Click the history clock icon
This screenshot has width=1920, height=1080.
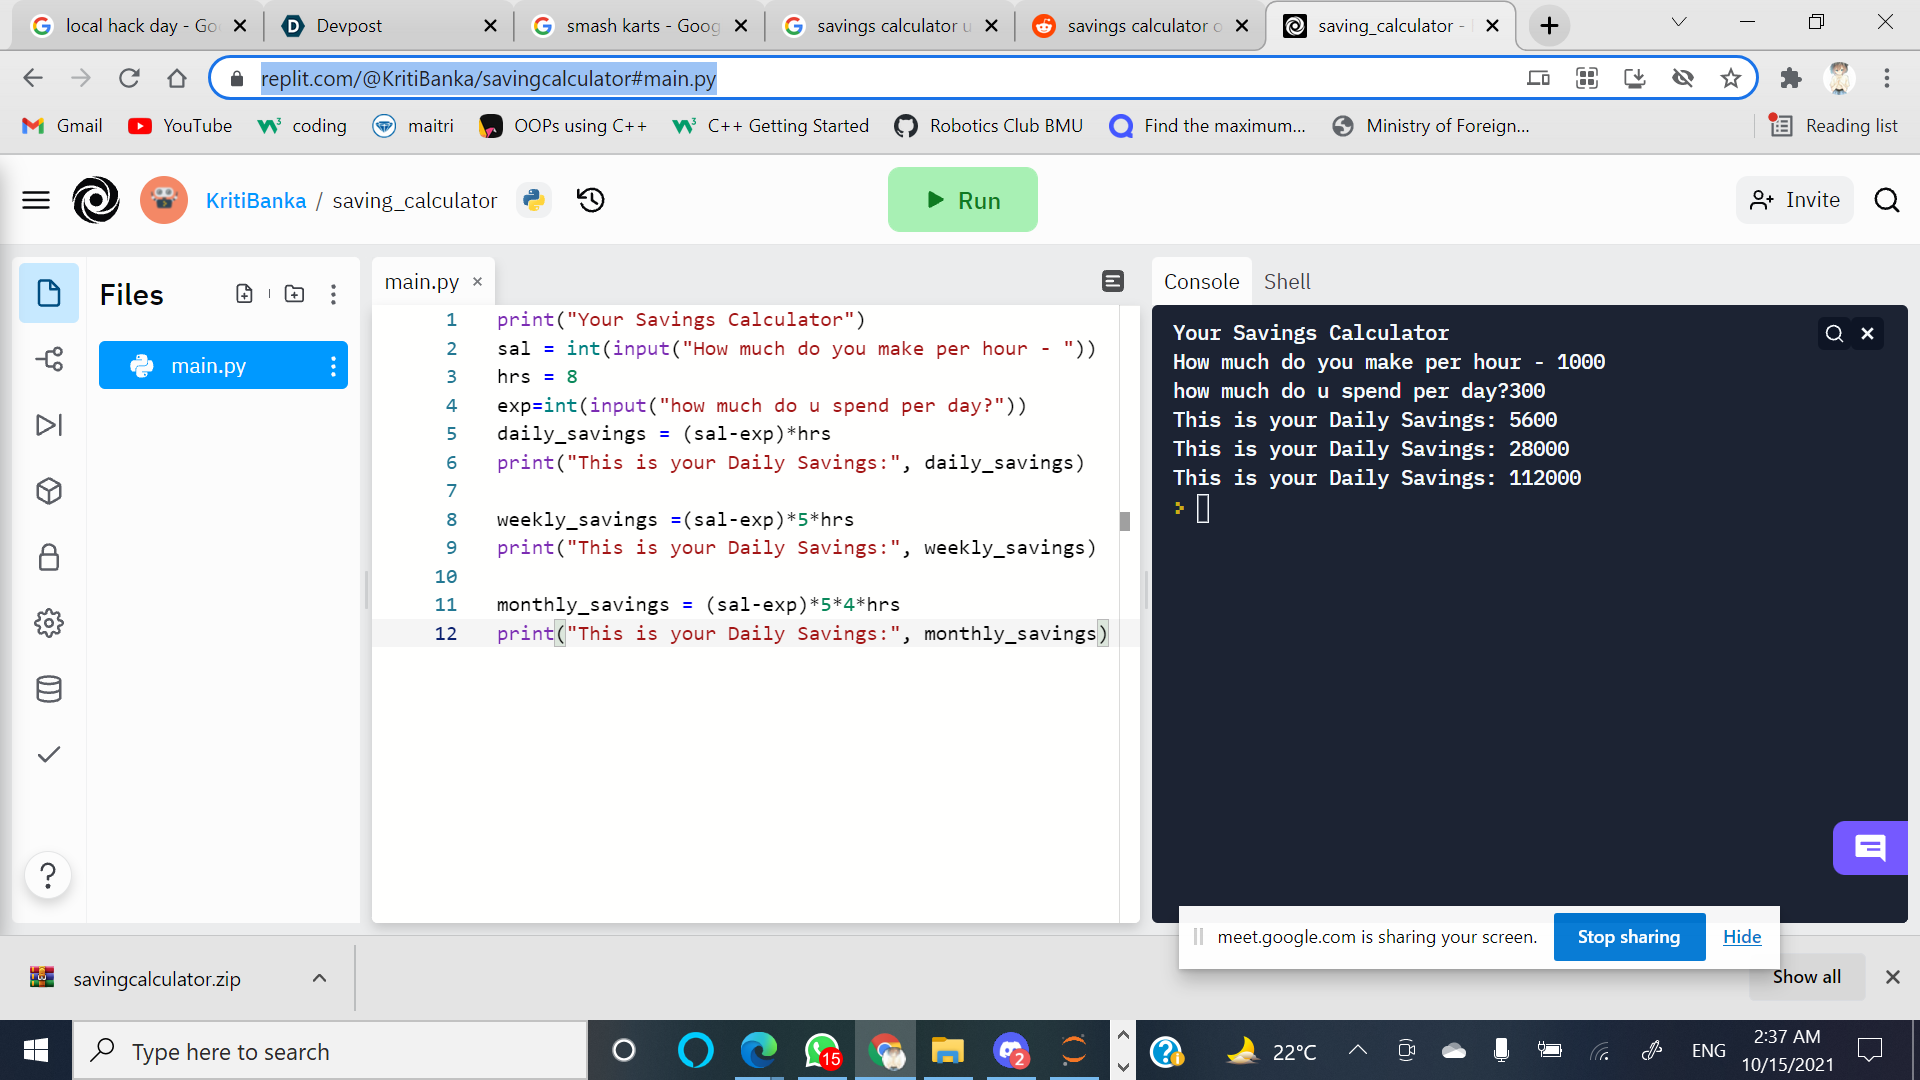pyautogui.click(x=591, y=200)
